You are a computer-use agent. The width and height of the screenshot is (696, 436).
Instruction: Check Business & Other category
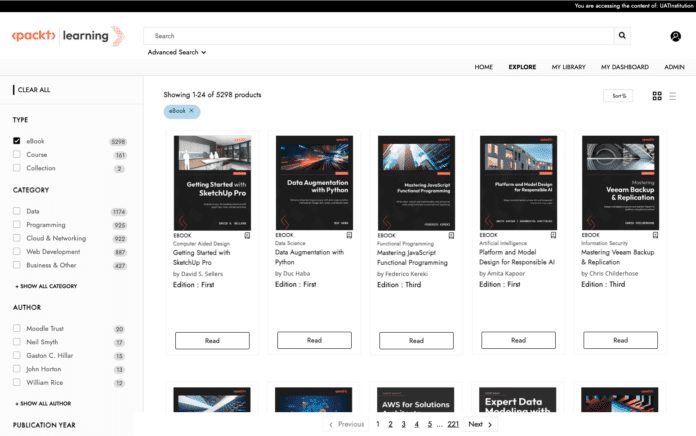click(x=17, y=265)
